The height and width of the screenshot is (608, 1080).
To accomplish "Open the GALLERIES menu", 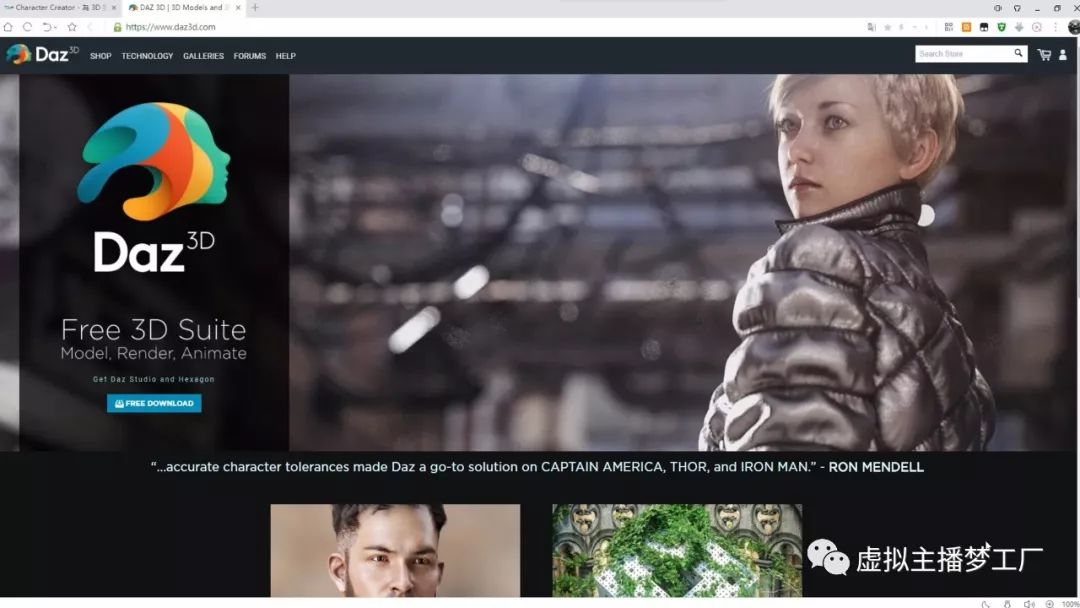I will 203,56.
